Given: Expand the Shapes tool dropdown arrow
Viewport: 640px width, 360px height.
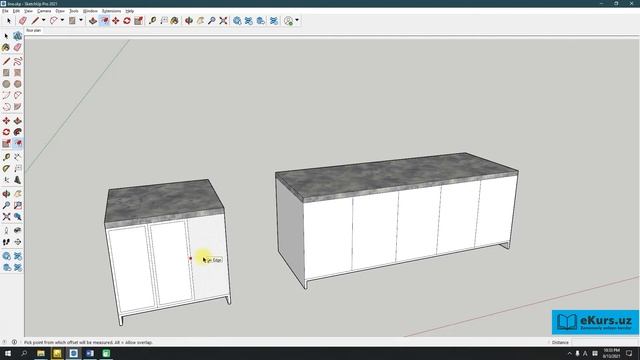Looking at the screenshot, I should (80, 20).
